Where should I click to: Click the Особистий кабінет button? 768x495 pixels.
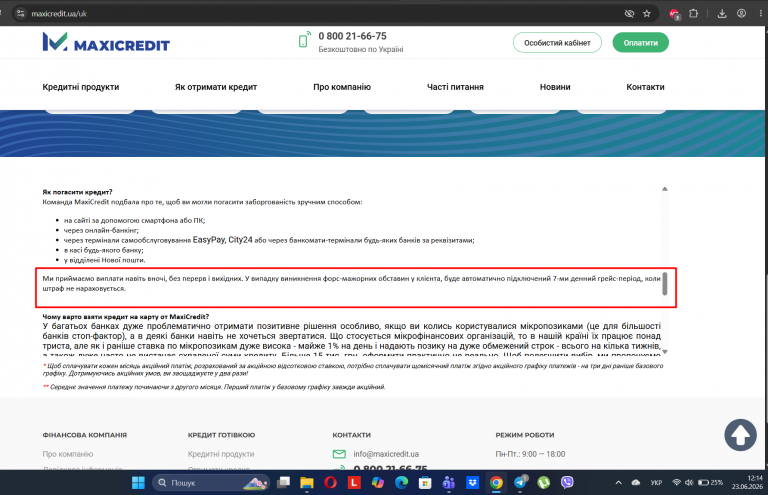tap(557, 43)
